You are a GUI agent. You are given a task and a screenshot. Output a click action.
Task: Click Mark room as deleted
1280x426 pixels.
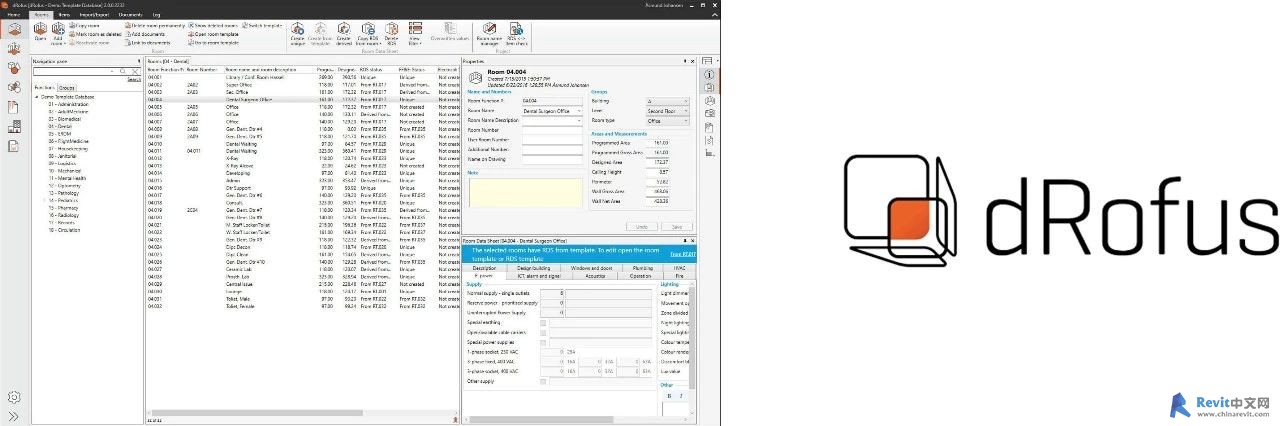[95, 34]
